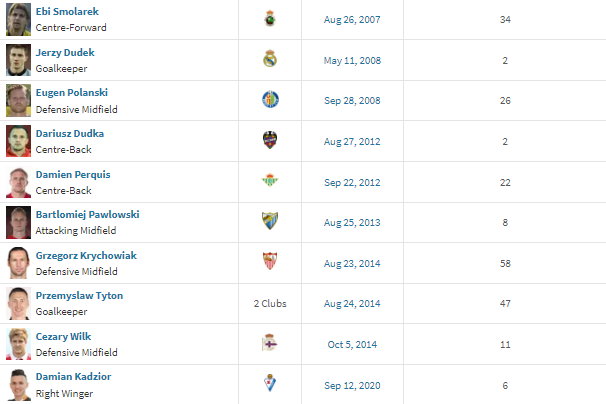Click Bartlomiej Pawlowski's player photo
Image resolution: width=606 pixels, height=404 pixels.
coord(18,221)
